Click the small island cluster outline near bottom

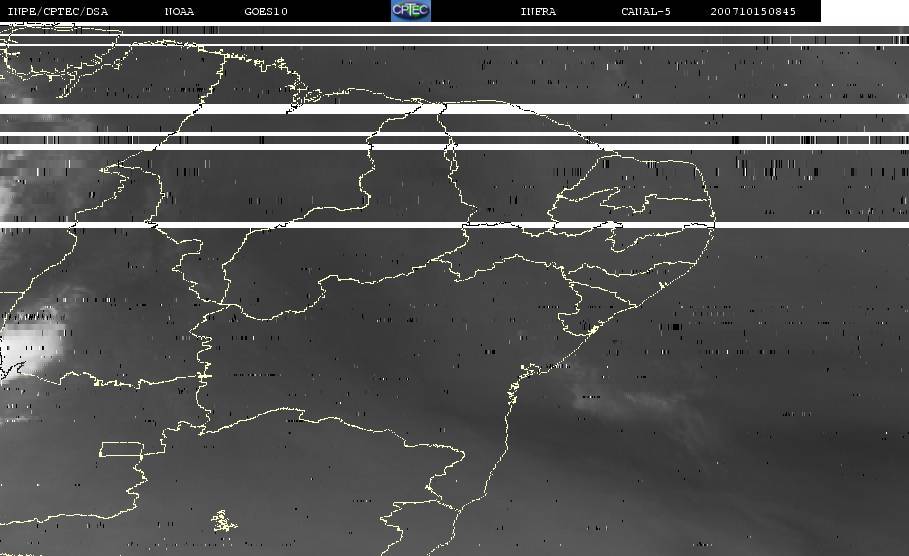(x=223, y=521)
